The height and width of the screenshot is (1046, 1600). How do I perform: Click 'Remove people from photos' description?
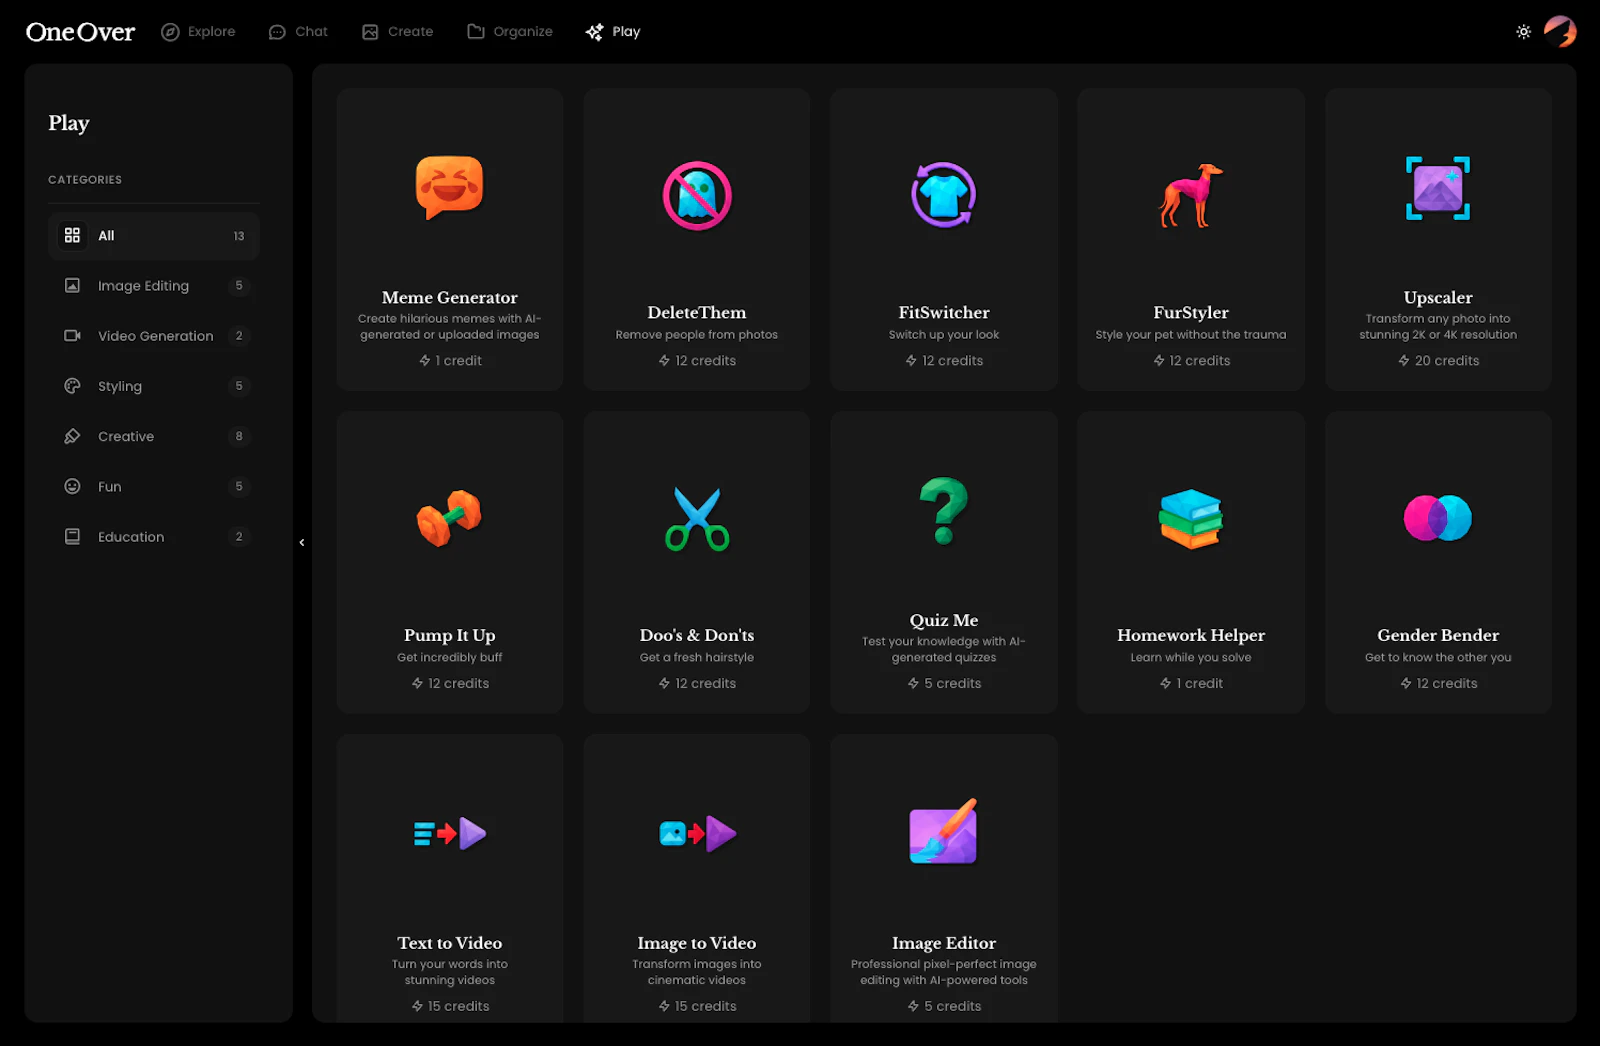(697, 335)
